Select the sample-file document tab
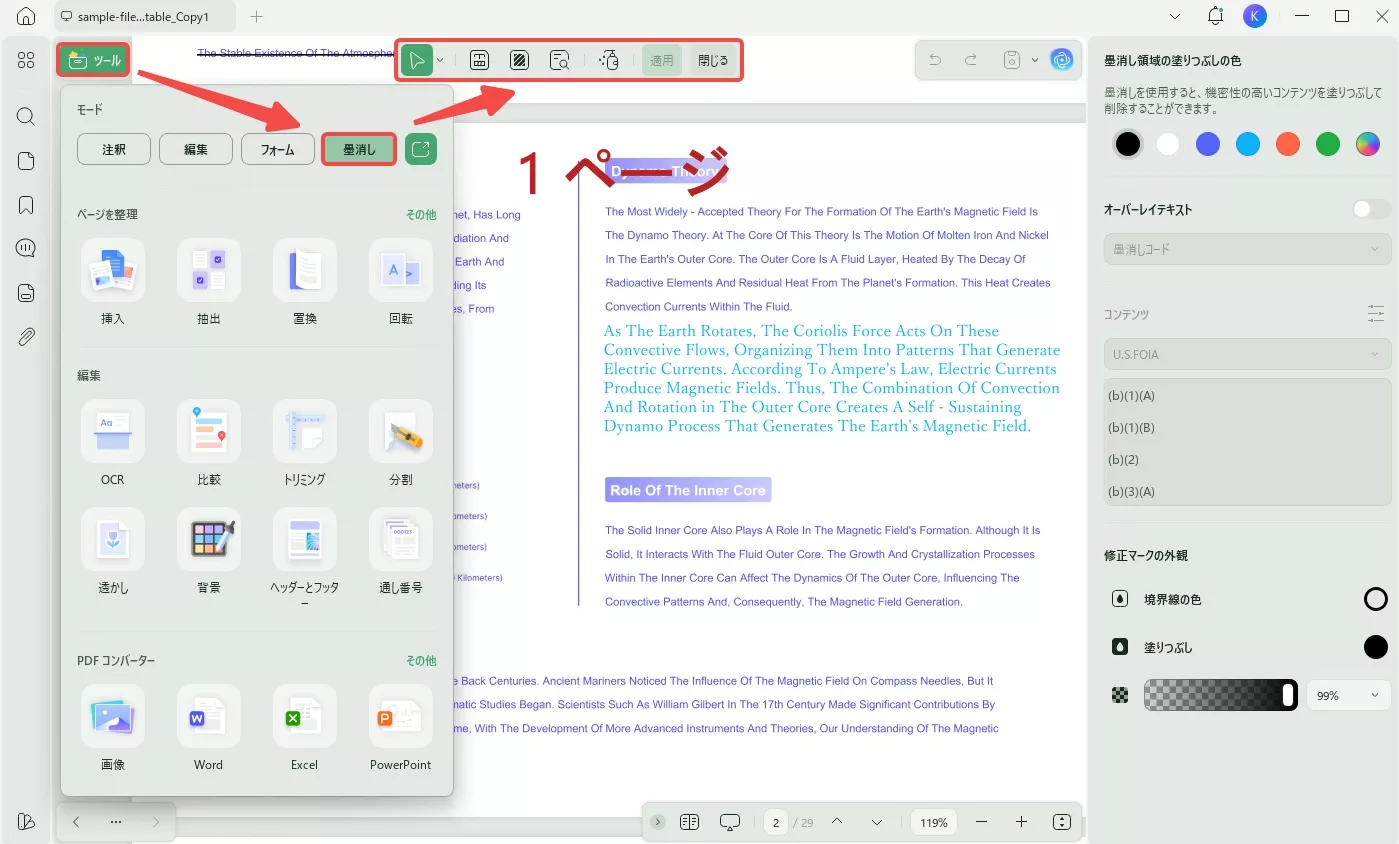 click(145, 17)
